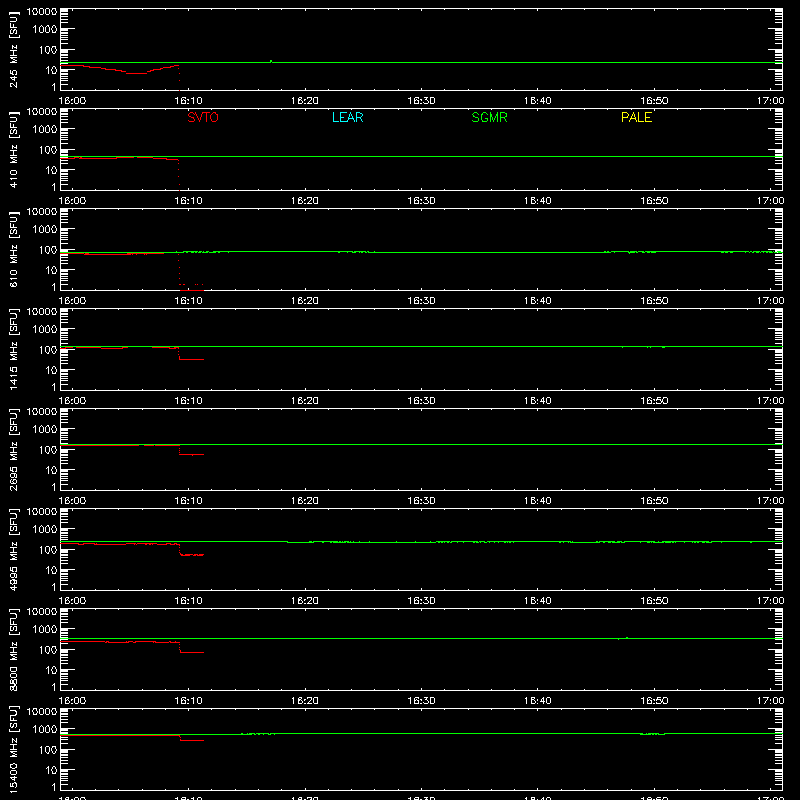Screen dimensions: 800x800
Task: Click the 10000 tick value on the 15400 MHz axis
Action: coord(42,712)
